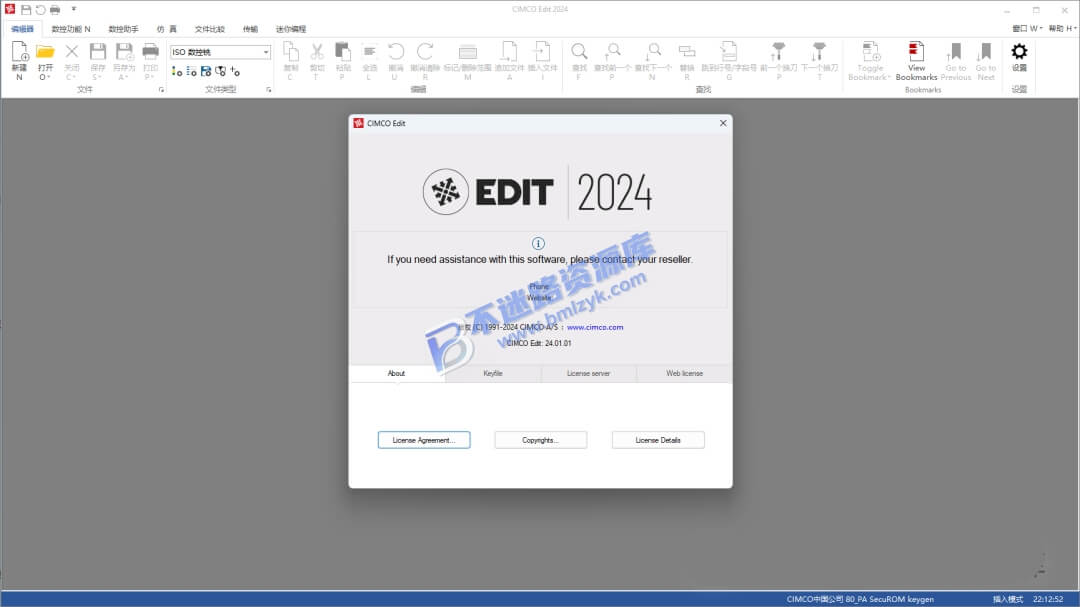Switch to the Web license tab
This screenshot has height=607, width=1080.
point(684,373)
